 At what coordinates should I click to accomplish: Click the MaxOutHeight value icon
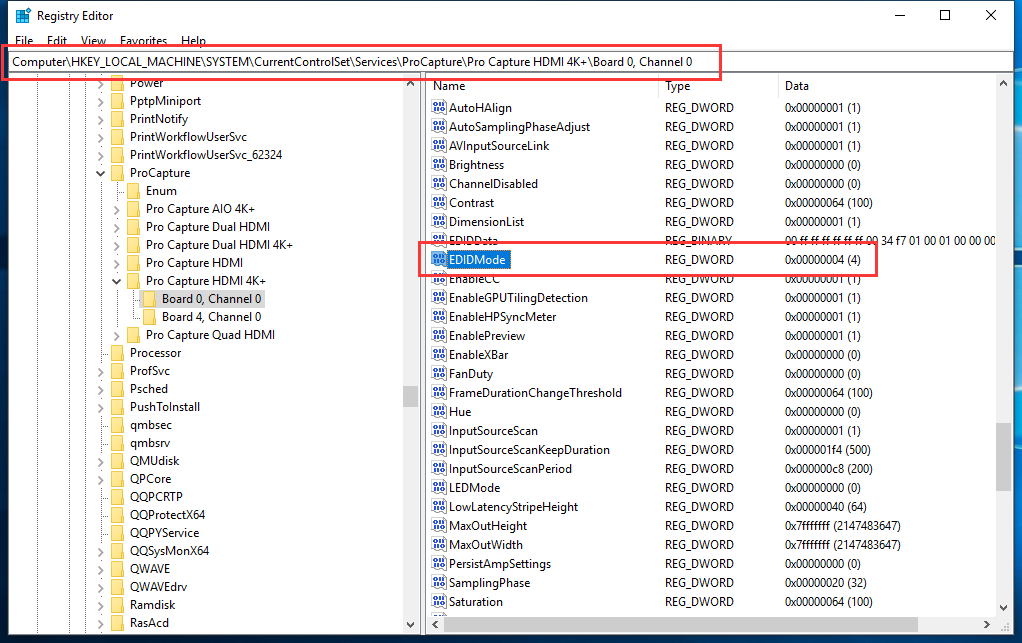tap(439, 525)
